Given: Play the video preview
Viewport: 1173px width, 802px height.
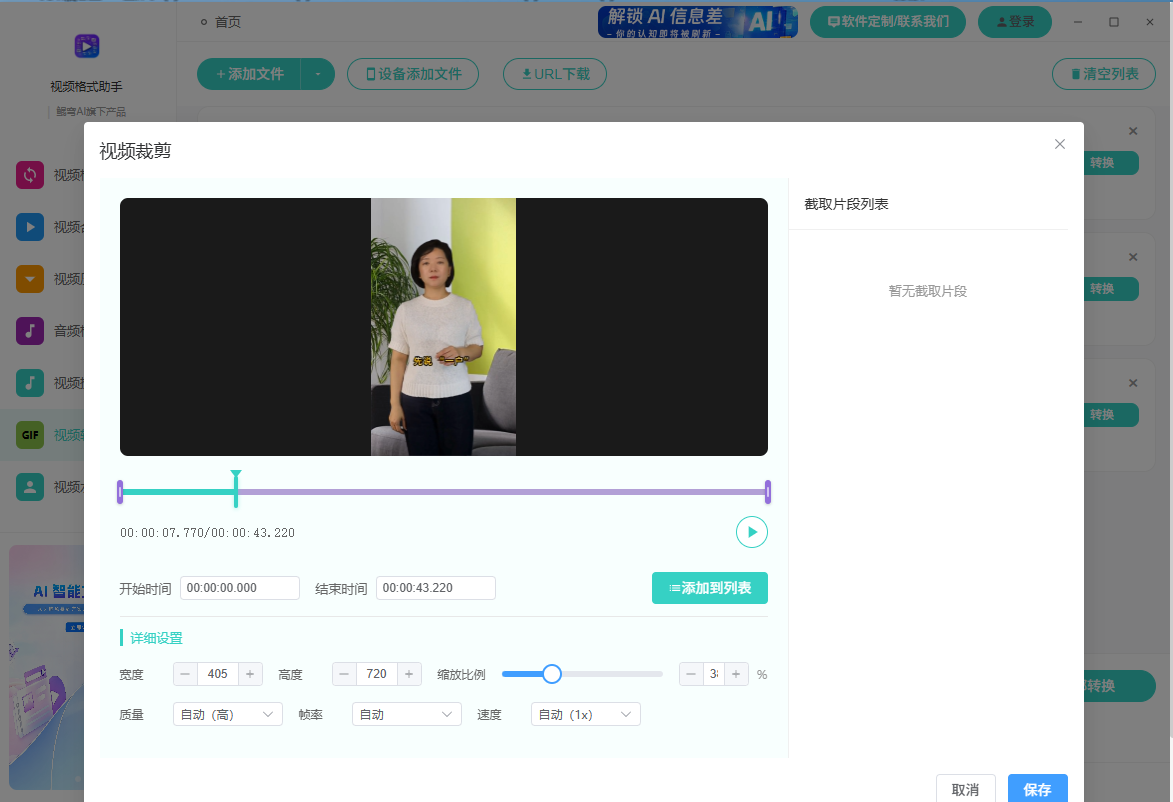Looking at the screenshot, I should click(752, 532).
